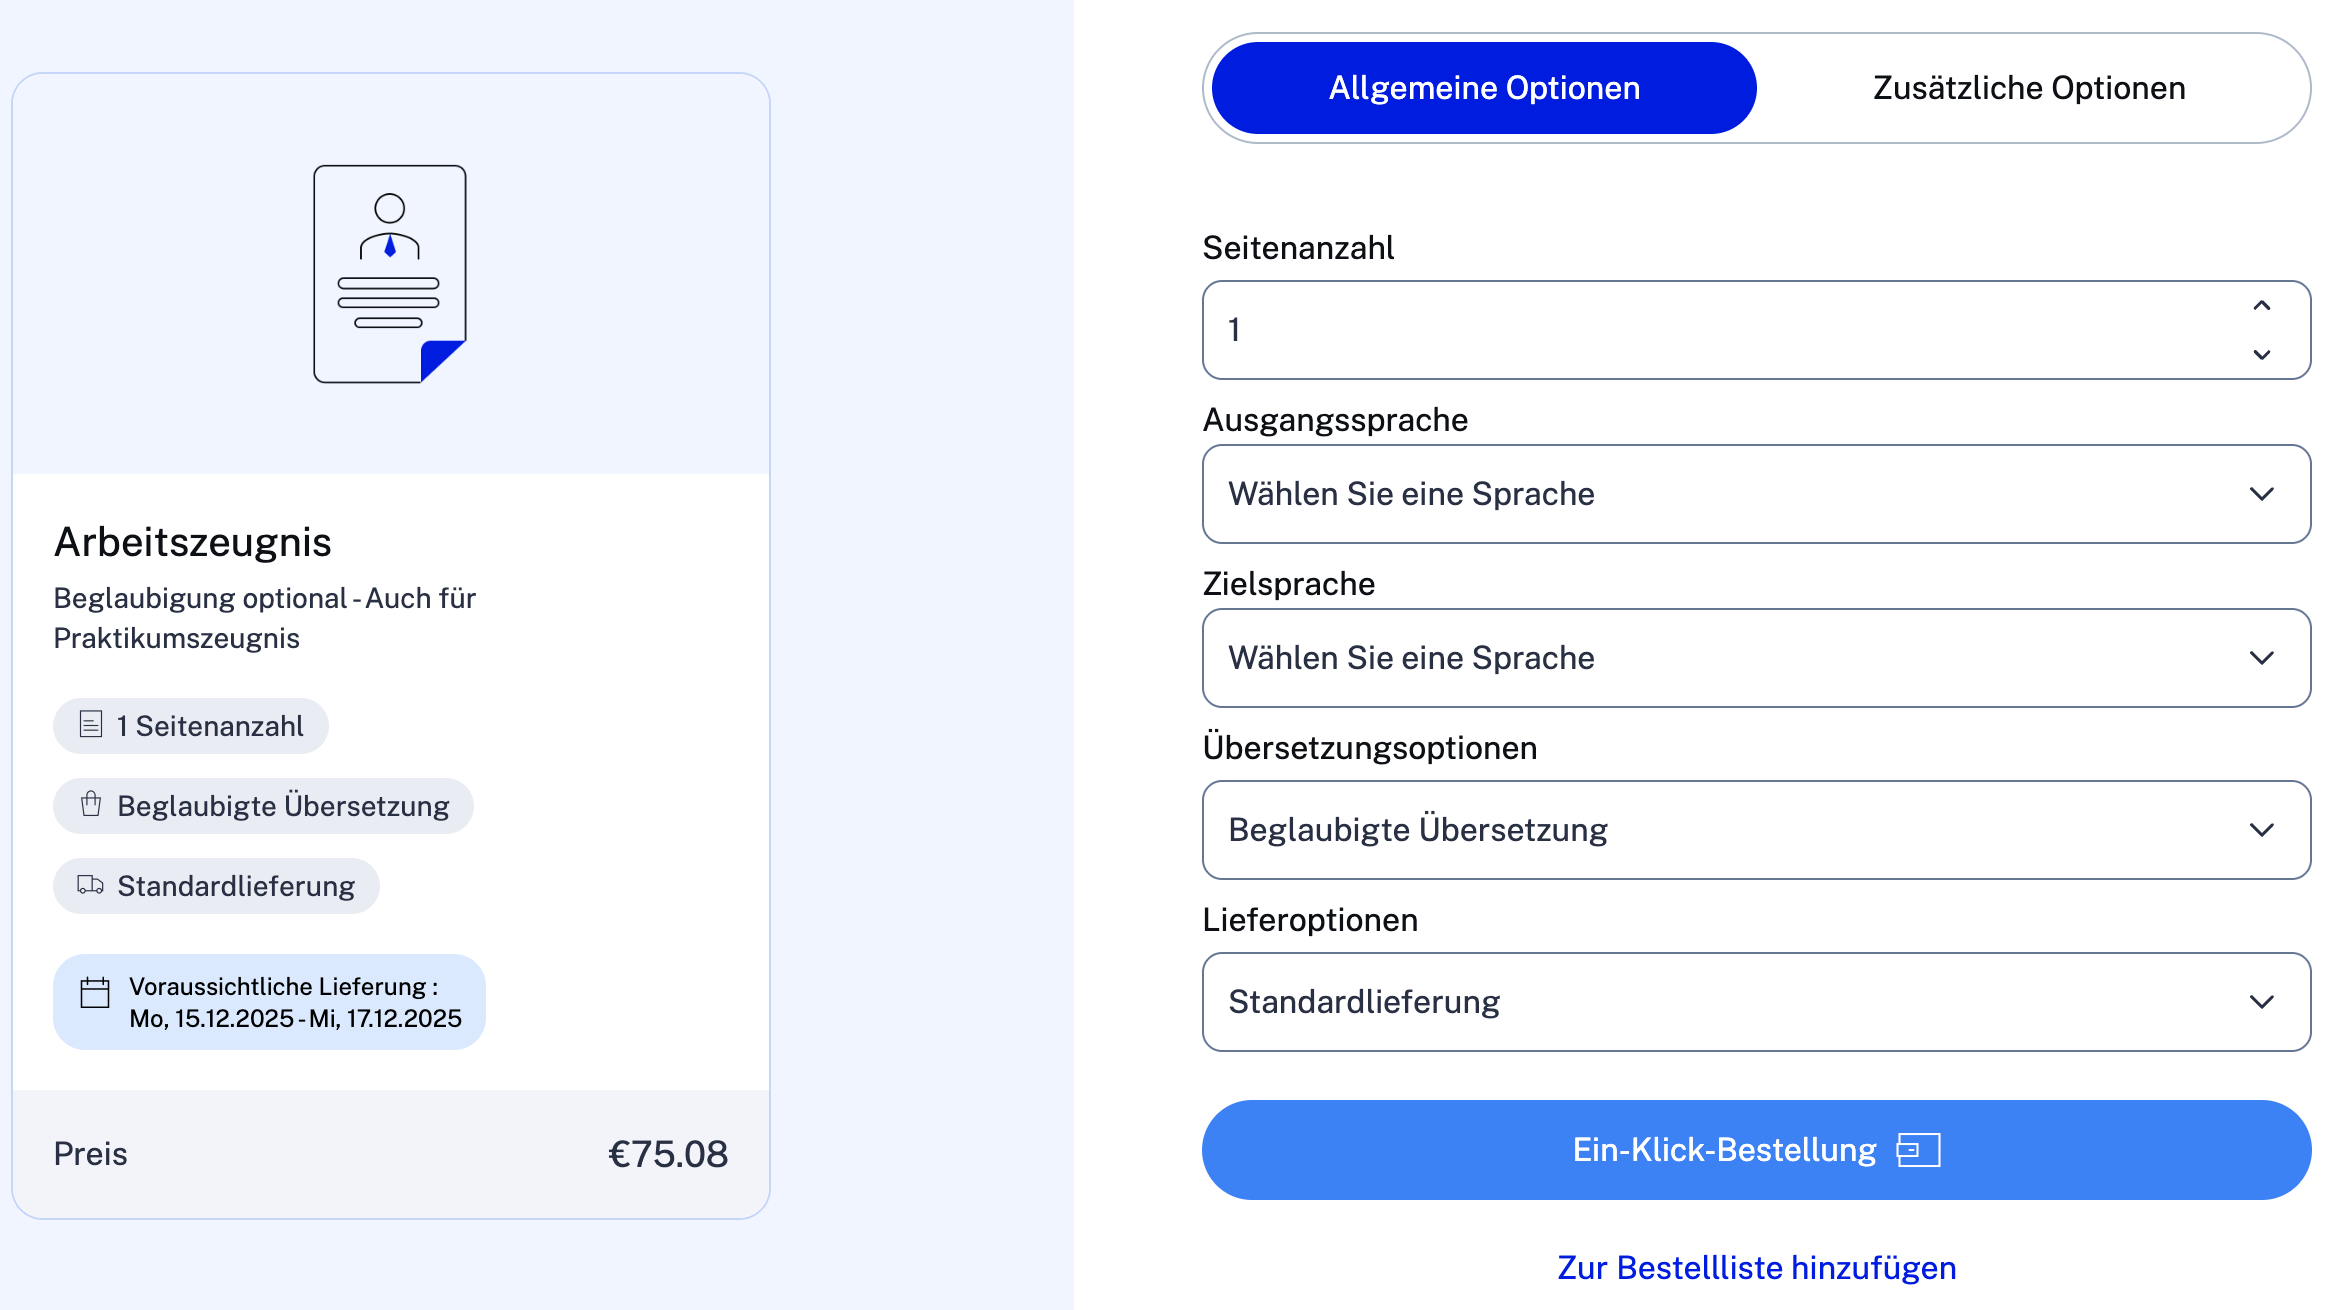
Task: Click the Zur Bestellliste hinzufügen link
Action: tap(1756, 1267)
